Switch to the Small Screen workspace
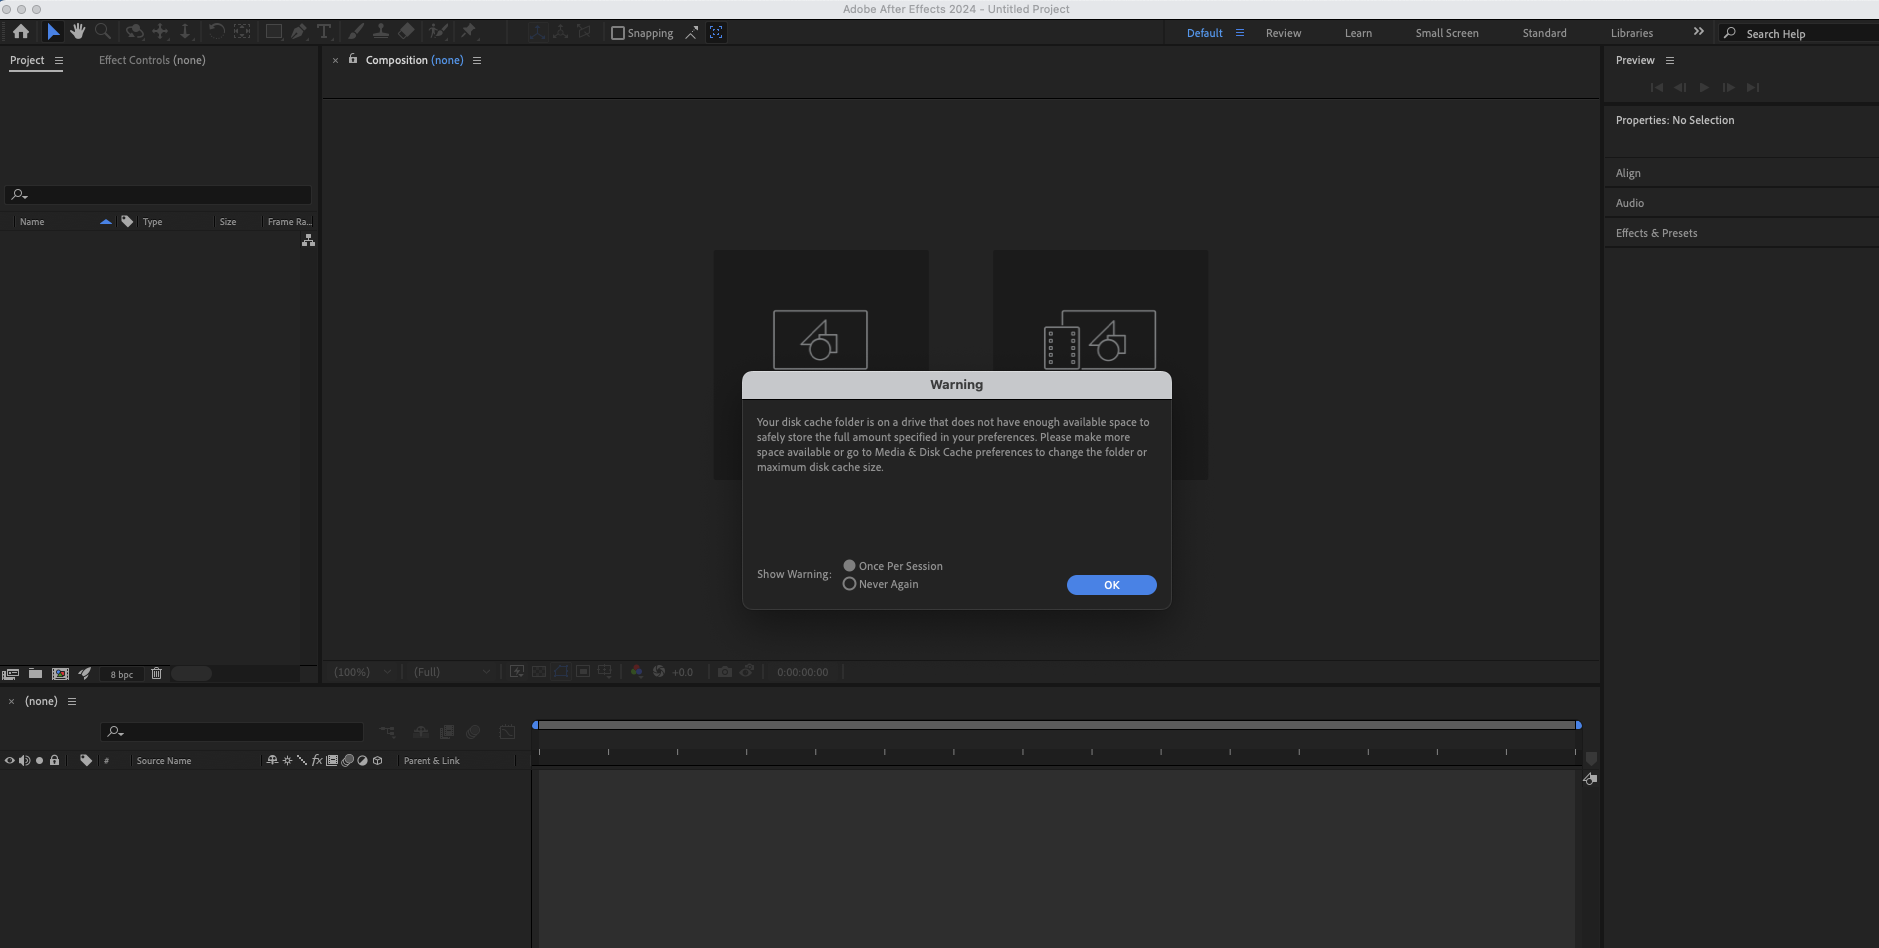The height and width of the screenshot is (948, 1879). pos(1445,32)
